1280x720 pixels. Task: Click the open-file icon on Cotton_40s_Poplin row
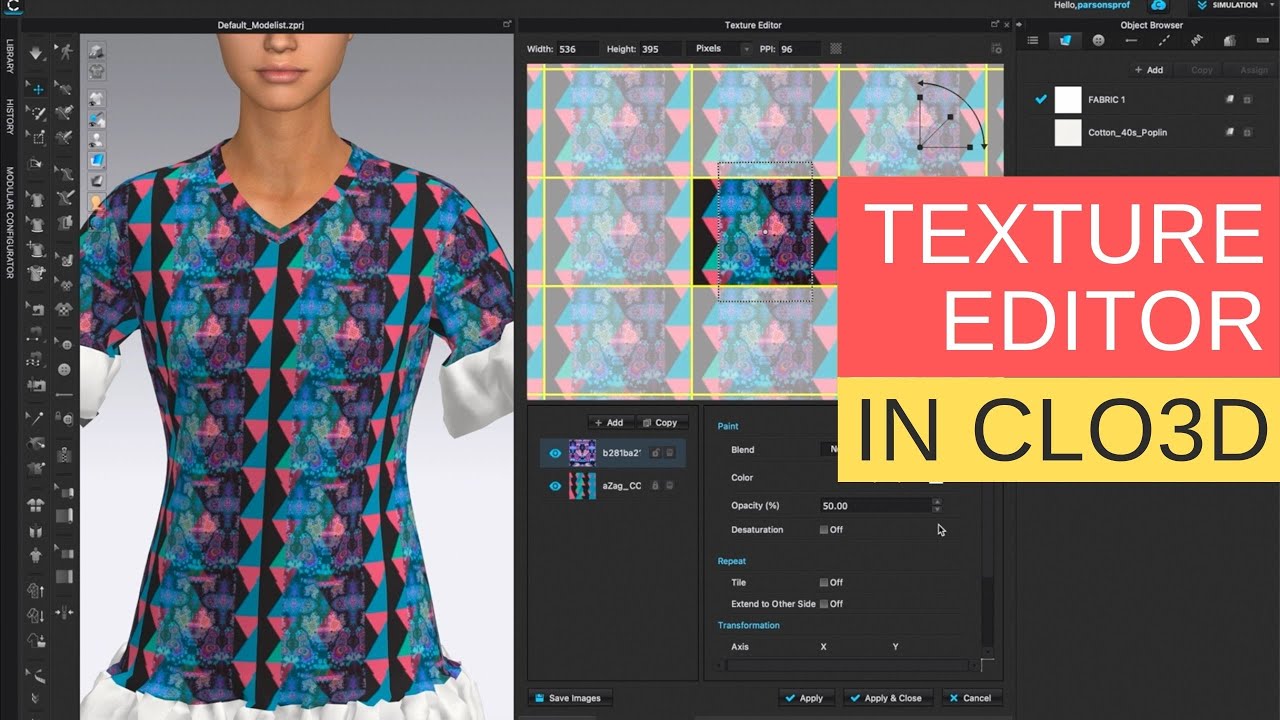[x=1230, y=132]
